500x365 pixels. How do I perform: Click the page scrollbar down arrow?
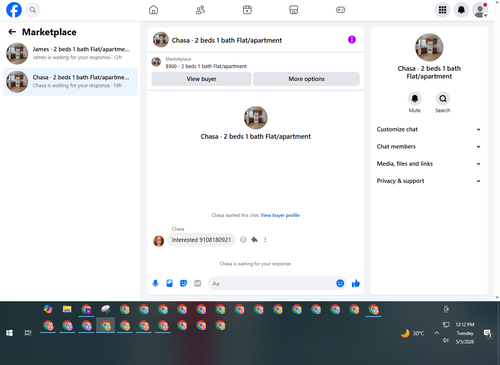tap(497, 297)
